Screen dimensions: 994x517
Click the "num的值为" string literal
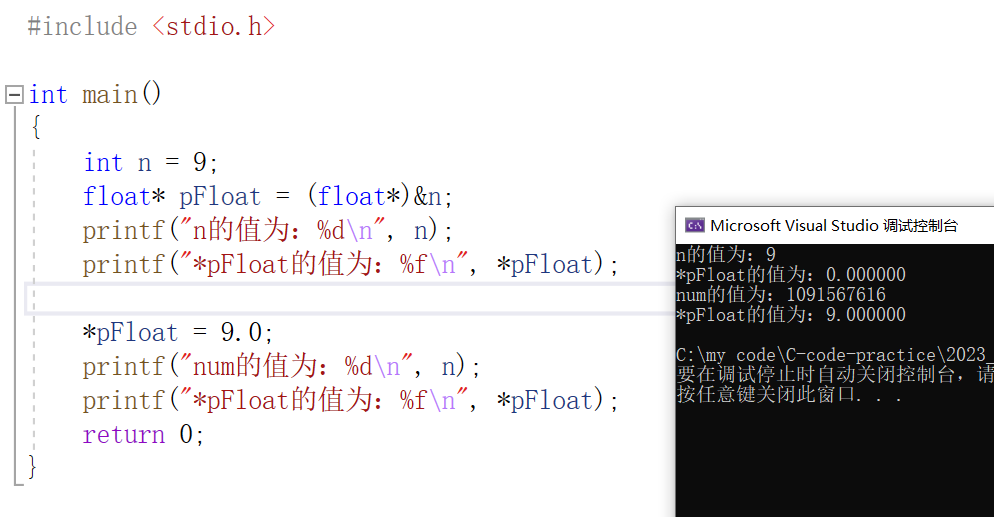(297, 367)
